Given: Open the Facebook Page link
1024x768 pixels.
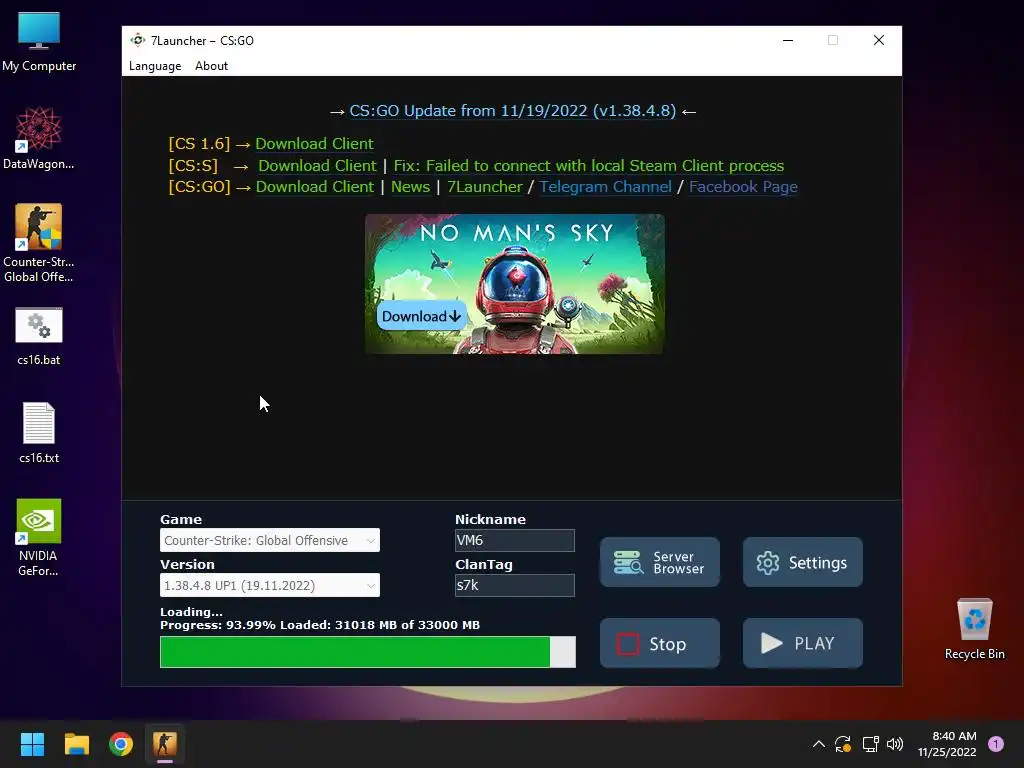Looking at the screenshot, I should 743,187.
